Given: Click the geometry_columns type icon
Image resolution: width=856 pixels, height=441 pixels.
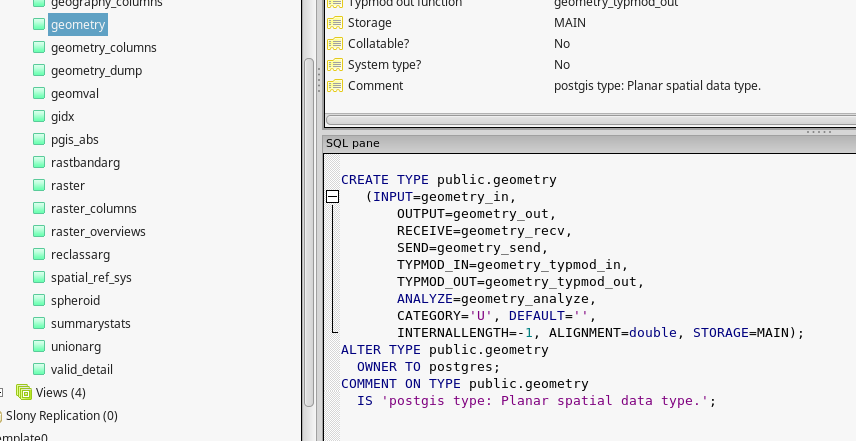Looking at the screenshot, I should coord(39,48).
